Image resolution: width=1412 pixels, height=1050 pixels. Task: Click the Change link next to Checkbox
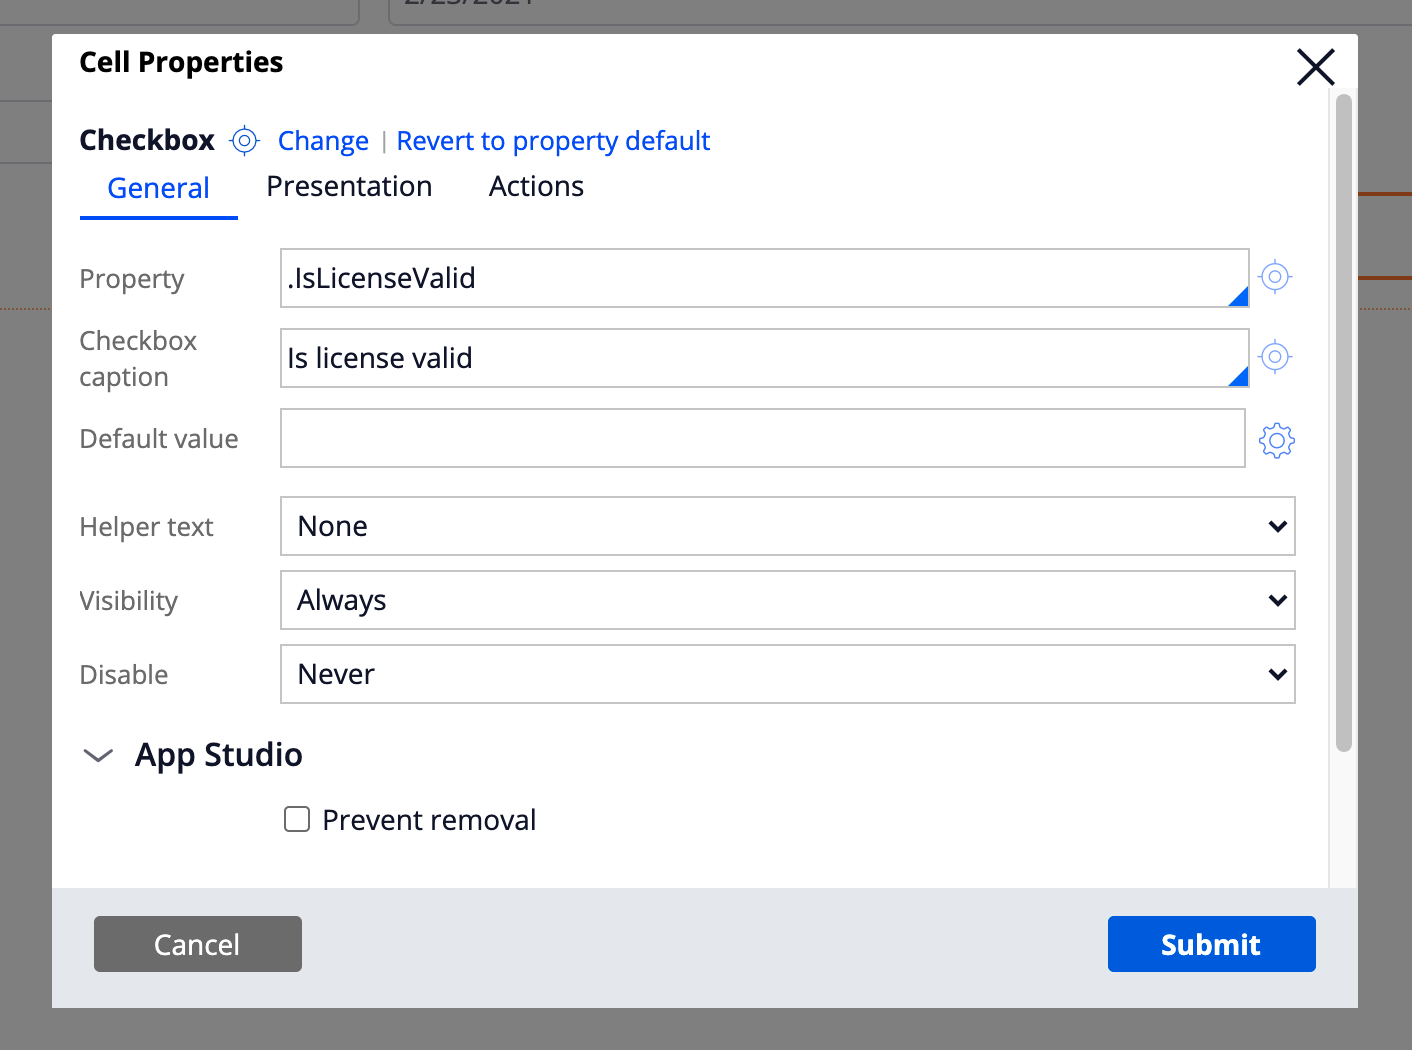(x=322, y=140)
